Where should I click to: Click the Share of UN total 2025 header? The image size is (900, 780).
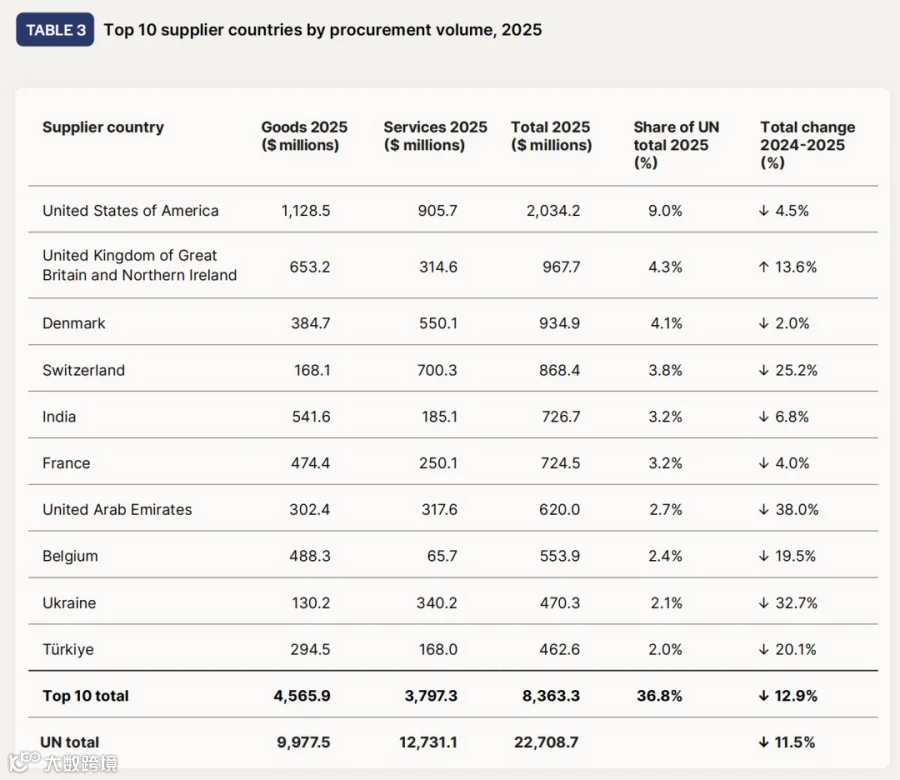click(x=676, y=145)
